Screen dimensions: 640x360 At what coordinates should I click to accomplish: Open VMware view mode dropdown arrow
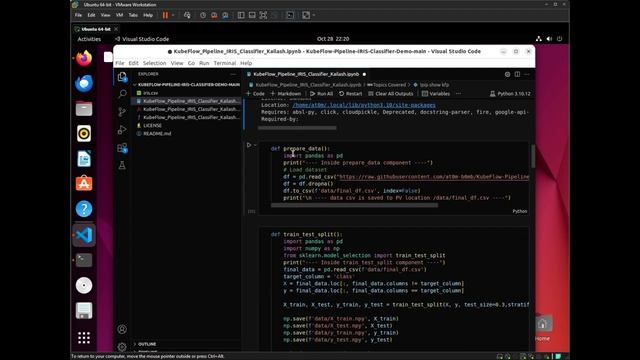[314, 15]
